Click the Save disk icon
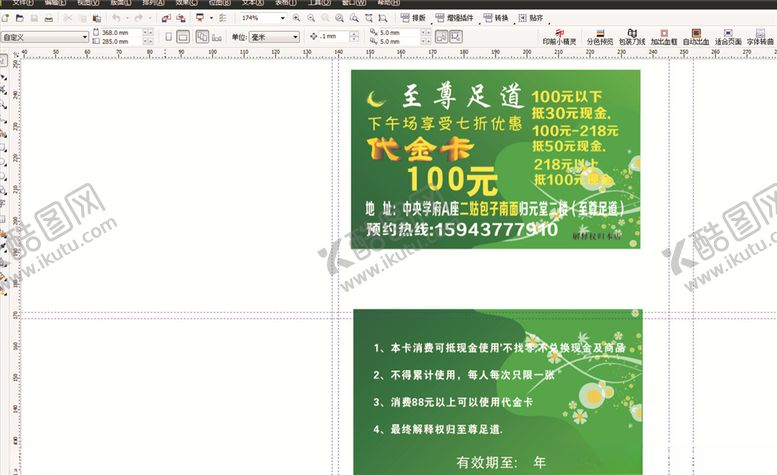Image resolution: width=777 pixels, height=475 pixels. point(34,18)
